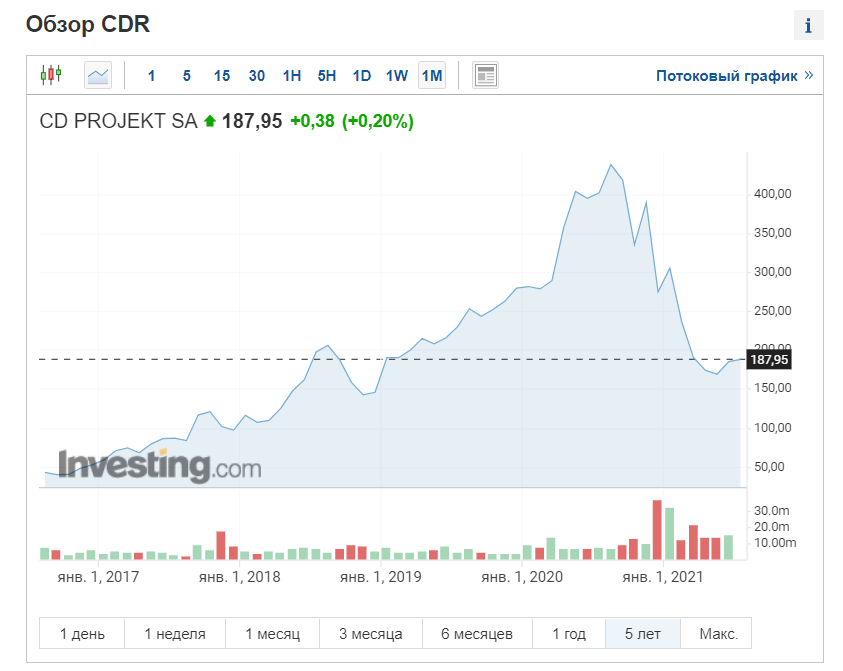Select the candlestick chart type icon

[x=51, y=75]
